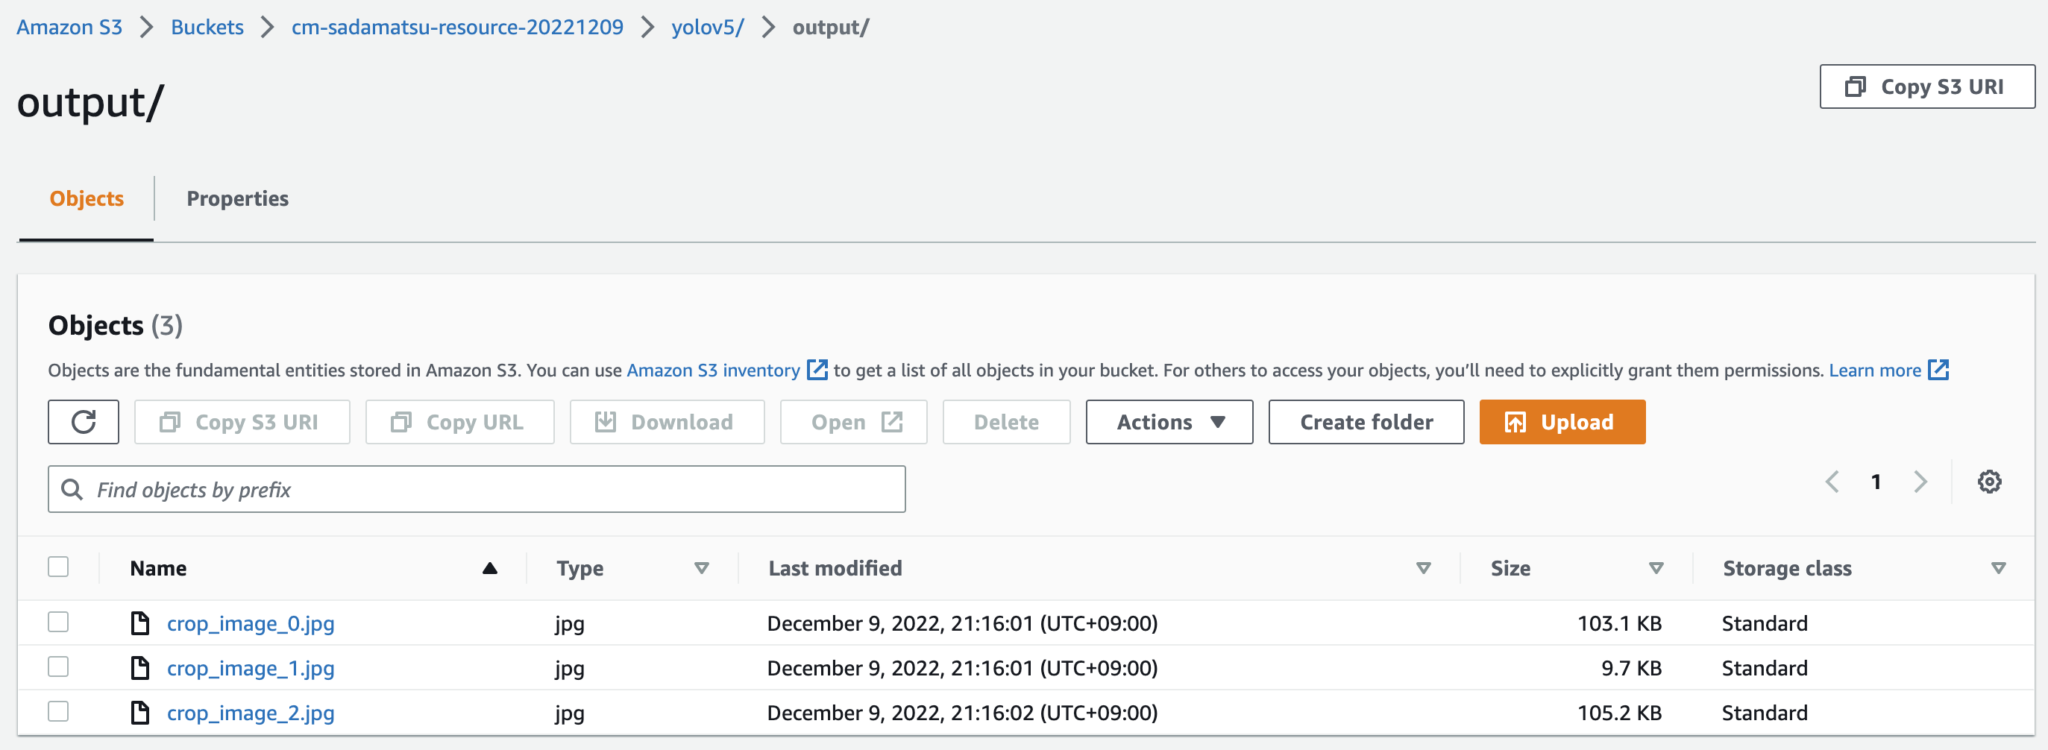Open the page preferences gear
This screenshot has width=2048, height=750.
point(1988,481)
